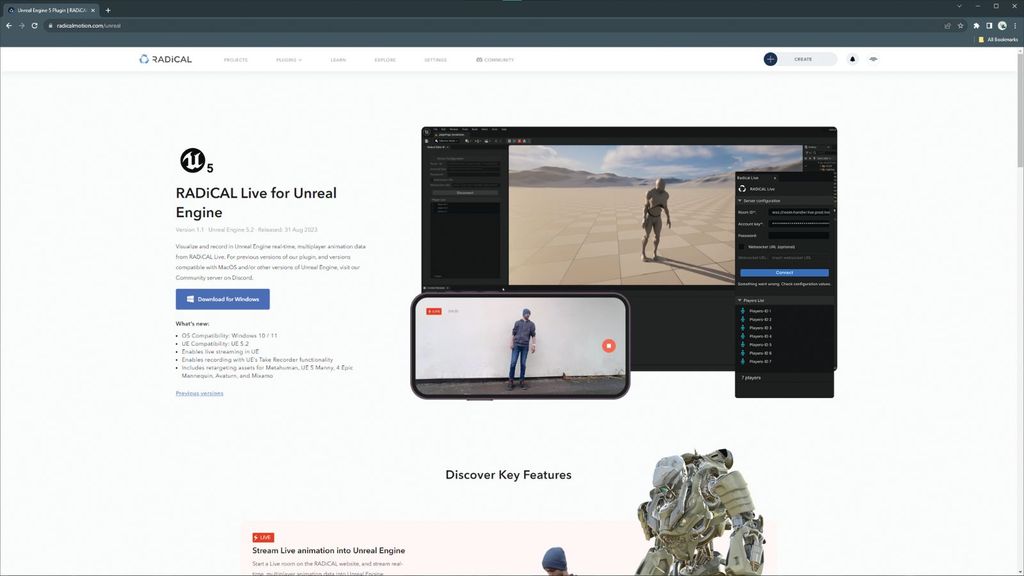
Task: Click the blue plus icon beside Create
Action: pos(770,59)
